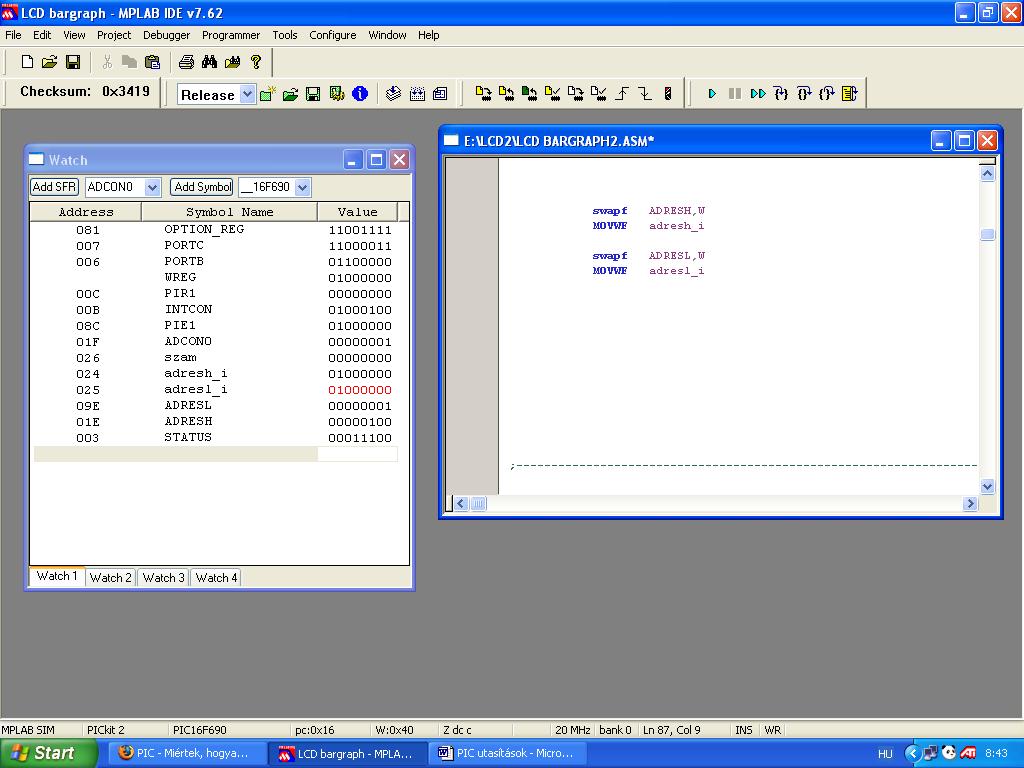
Task: Switch to the Watch 3 tab
Action: coord(163,577)
